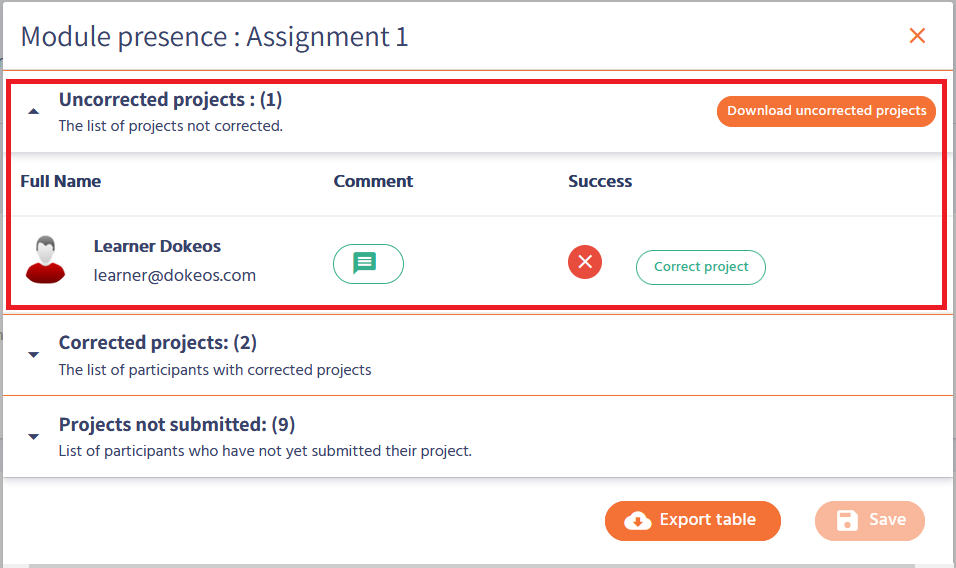Collapse the Uncorrected projects section arrow

[x=34, y=112]
